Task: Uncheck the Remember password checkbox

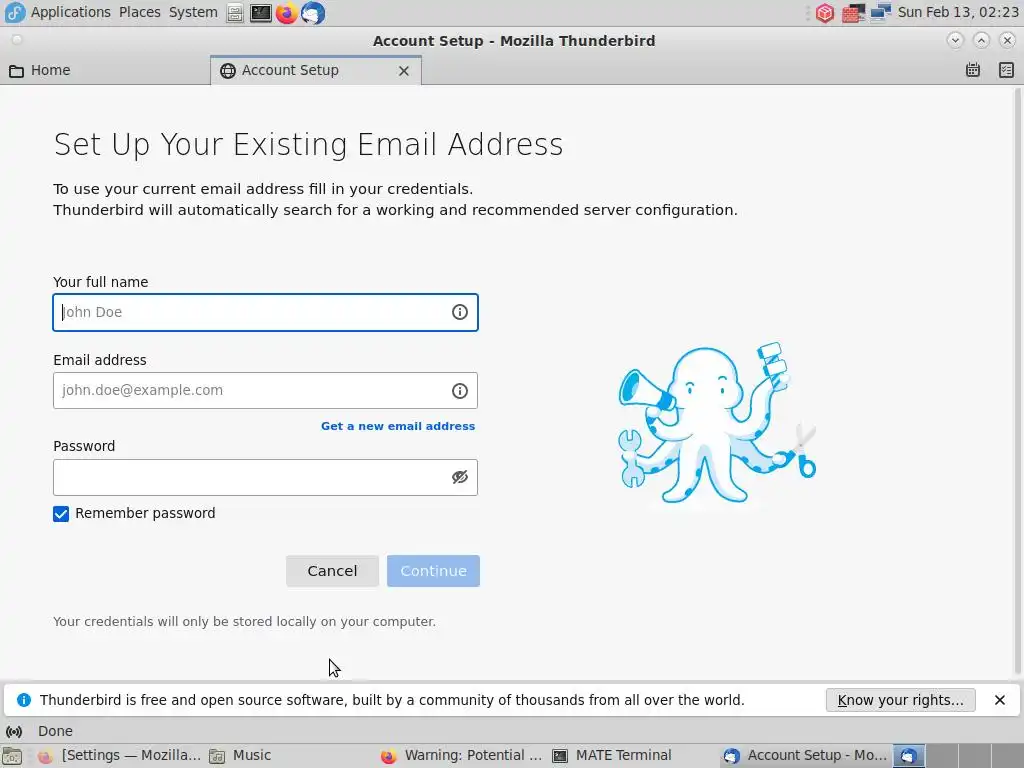Action: tap(61, 514)
